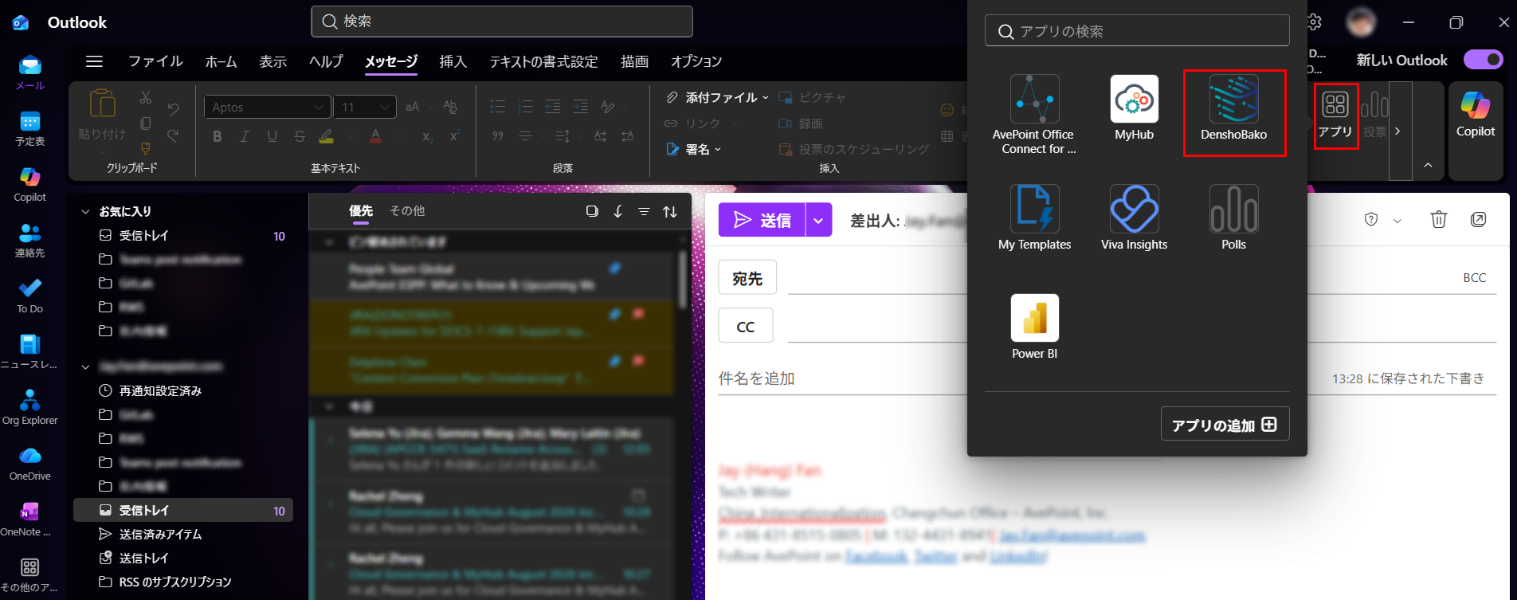
Task: Open the 予定表 calendar in sidebar
Action: point(30,129)
